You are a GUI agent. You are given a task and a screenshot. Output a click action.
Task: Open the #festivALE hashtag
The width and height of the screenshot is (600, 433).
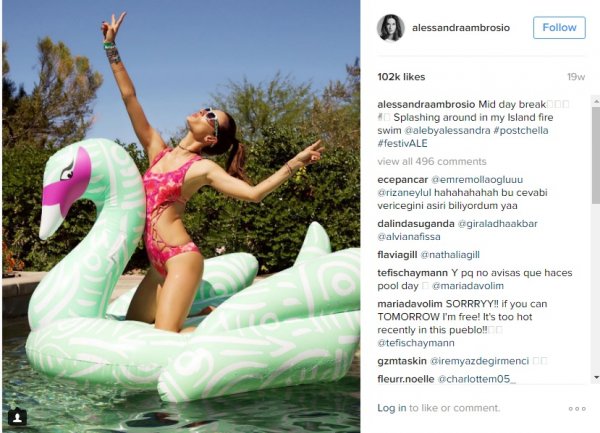402,143
